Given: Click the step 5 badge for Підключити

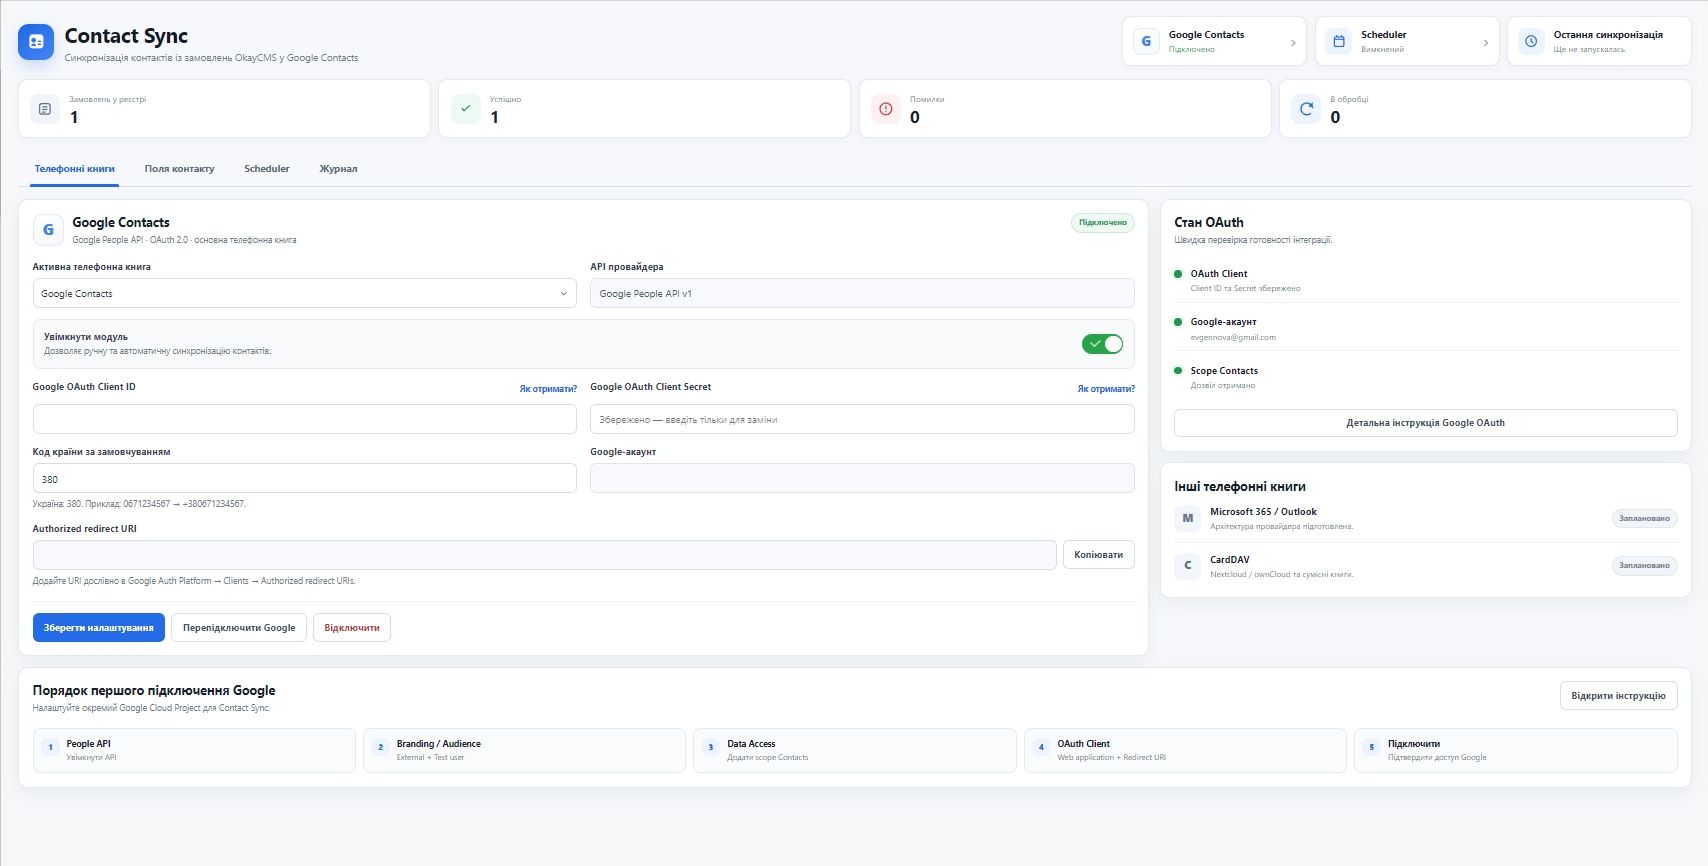Looking at the screenshot, I should point(1371,747).
